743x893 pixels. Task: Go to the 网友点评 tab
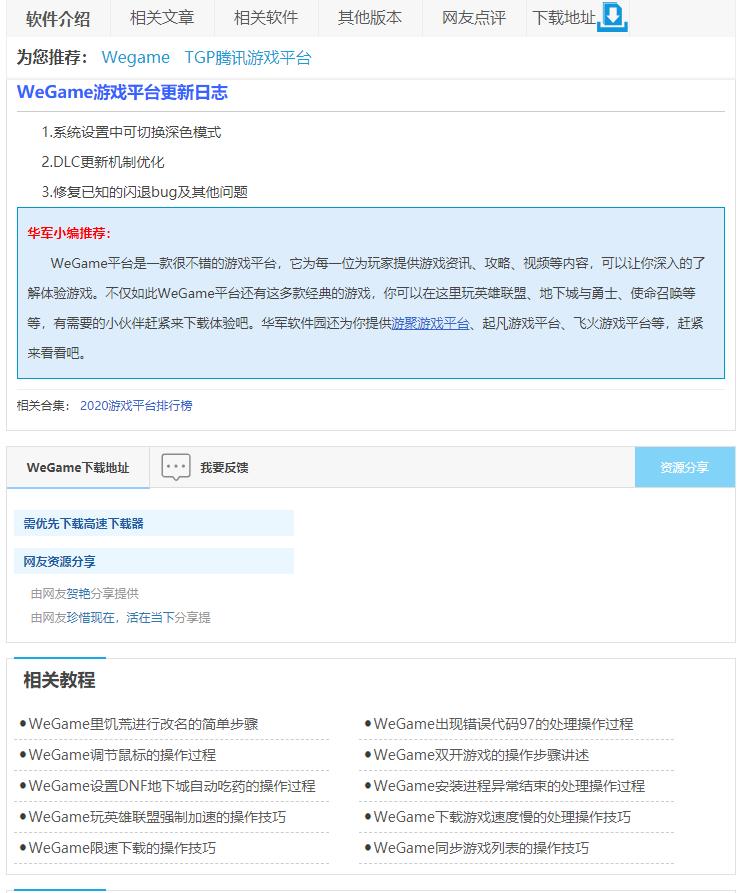tap(474, 18)
